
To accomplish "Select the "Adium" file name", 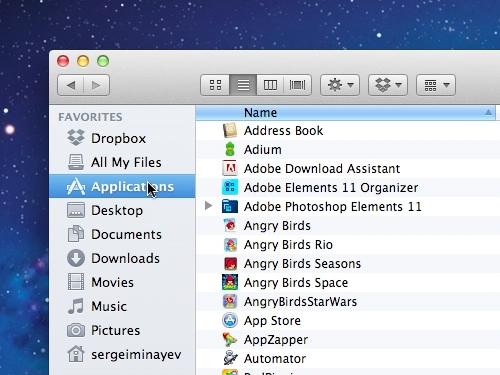I will pos(263,150).
